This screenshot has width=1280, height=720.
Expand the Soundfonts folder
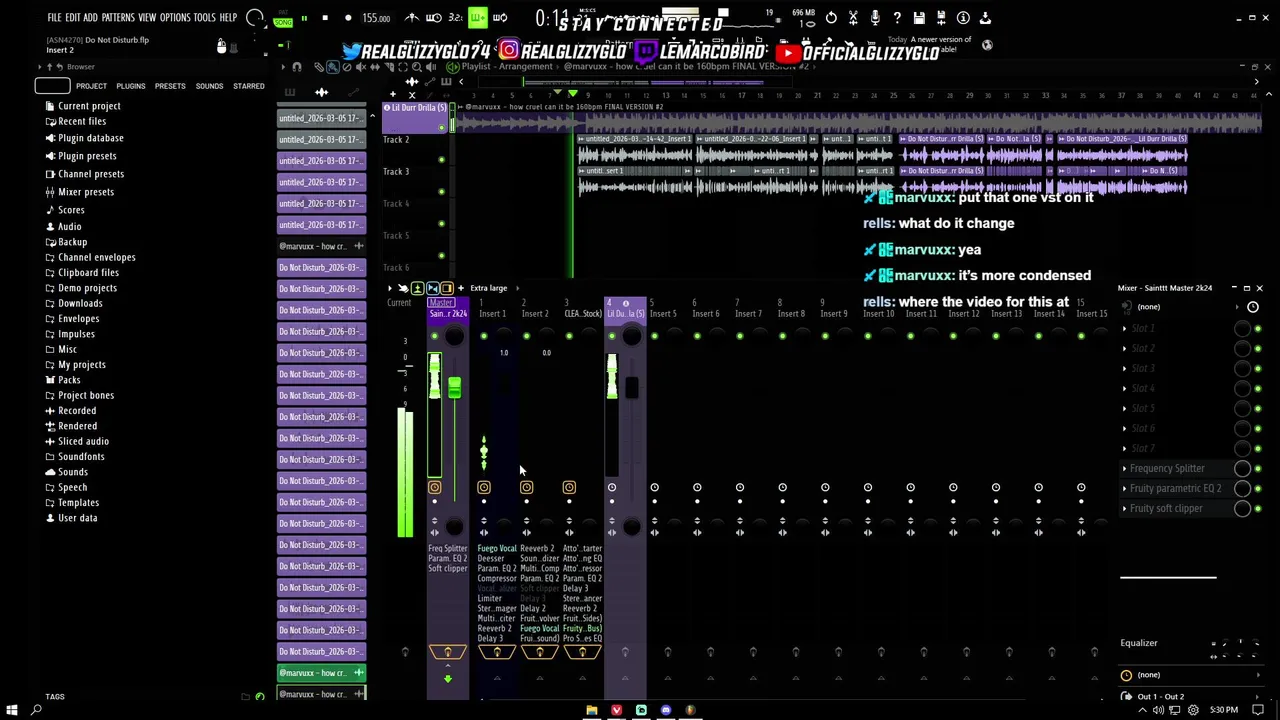point(81,457)
